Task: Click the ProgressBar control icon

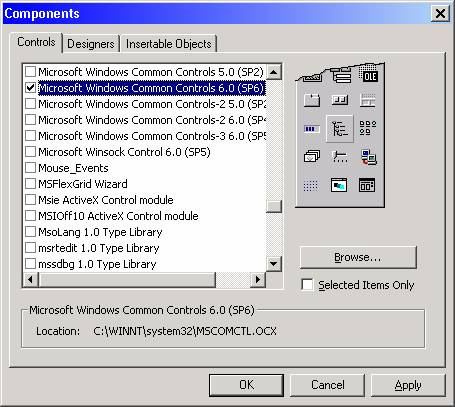Action: [x=312, y=129]
